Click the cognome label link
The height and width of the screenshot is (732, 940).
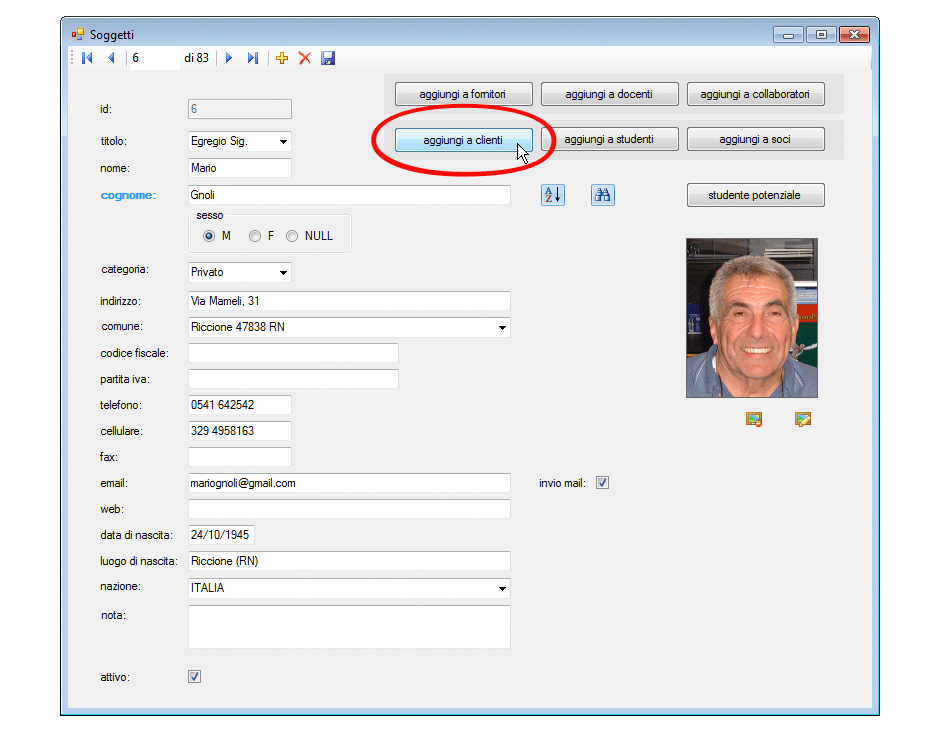128,195
